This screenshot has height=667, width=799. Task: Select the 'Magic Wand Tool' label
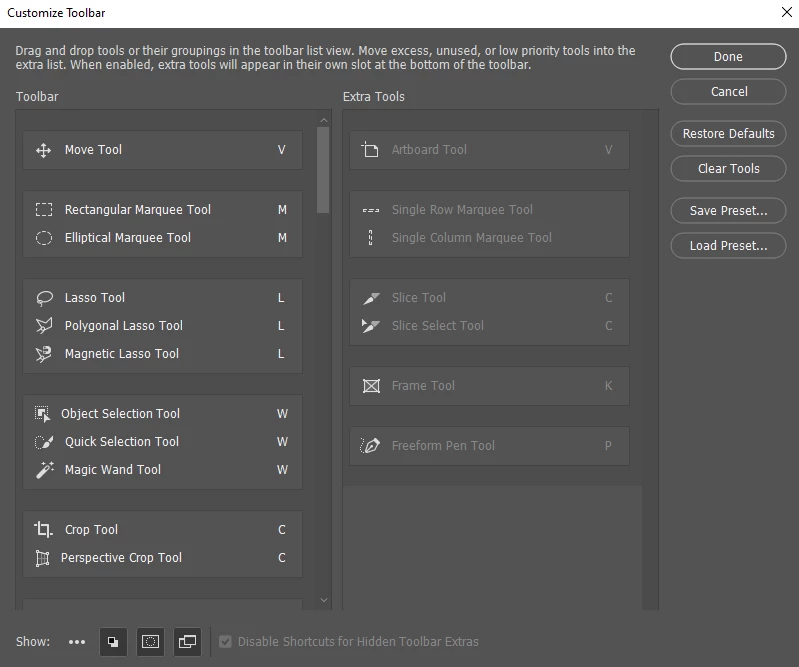coord(113,470)
